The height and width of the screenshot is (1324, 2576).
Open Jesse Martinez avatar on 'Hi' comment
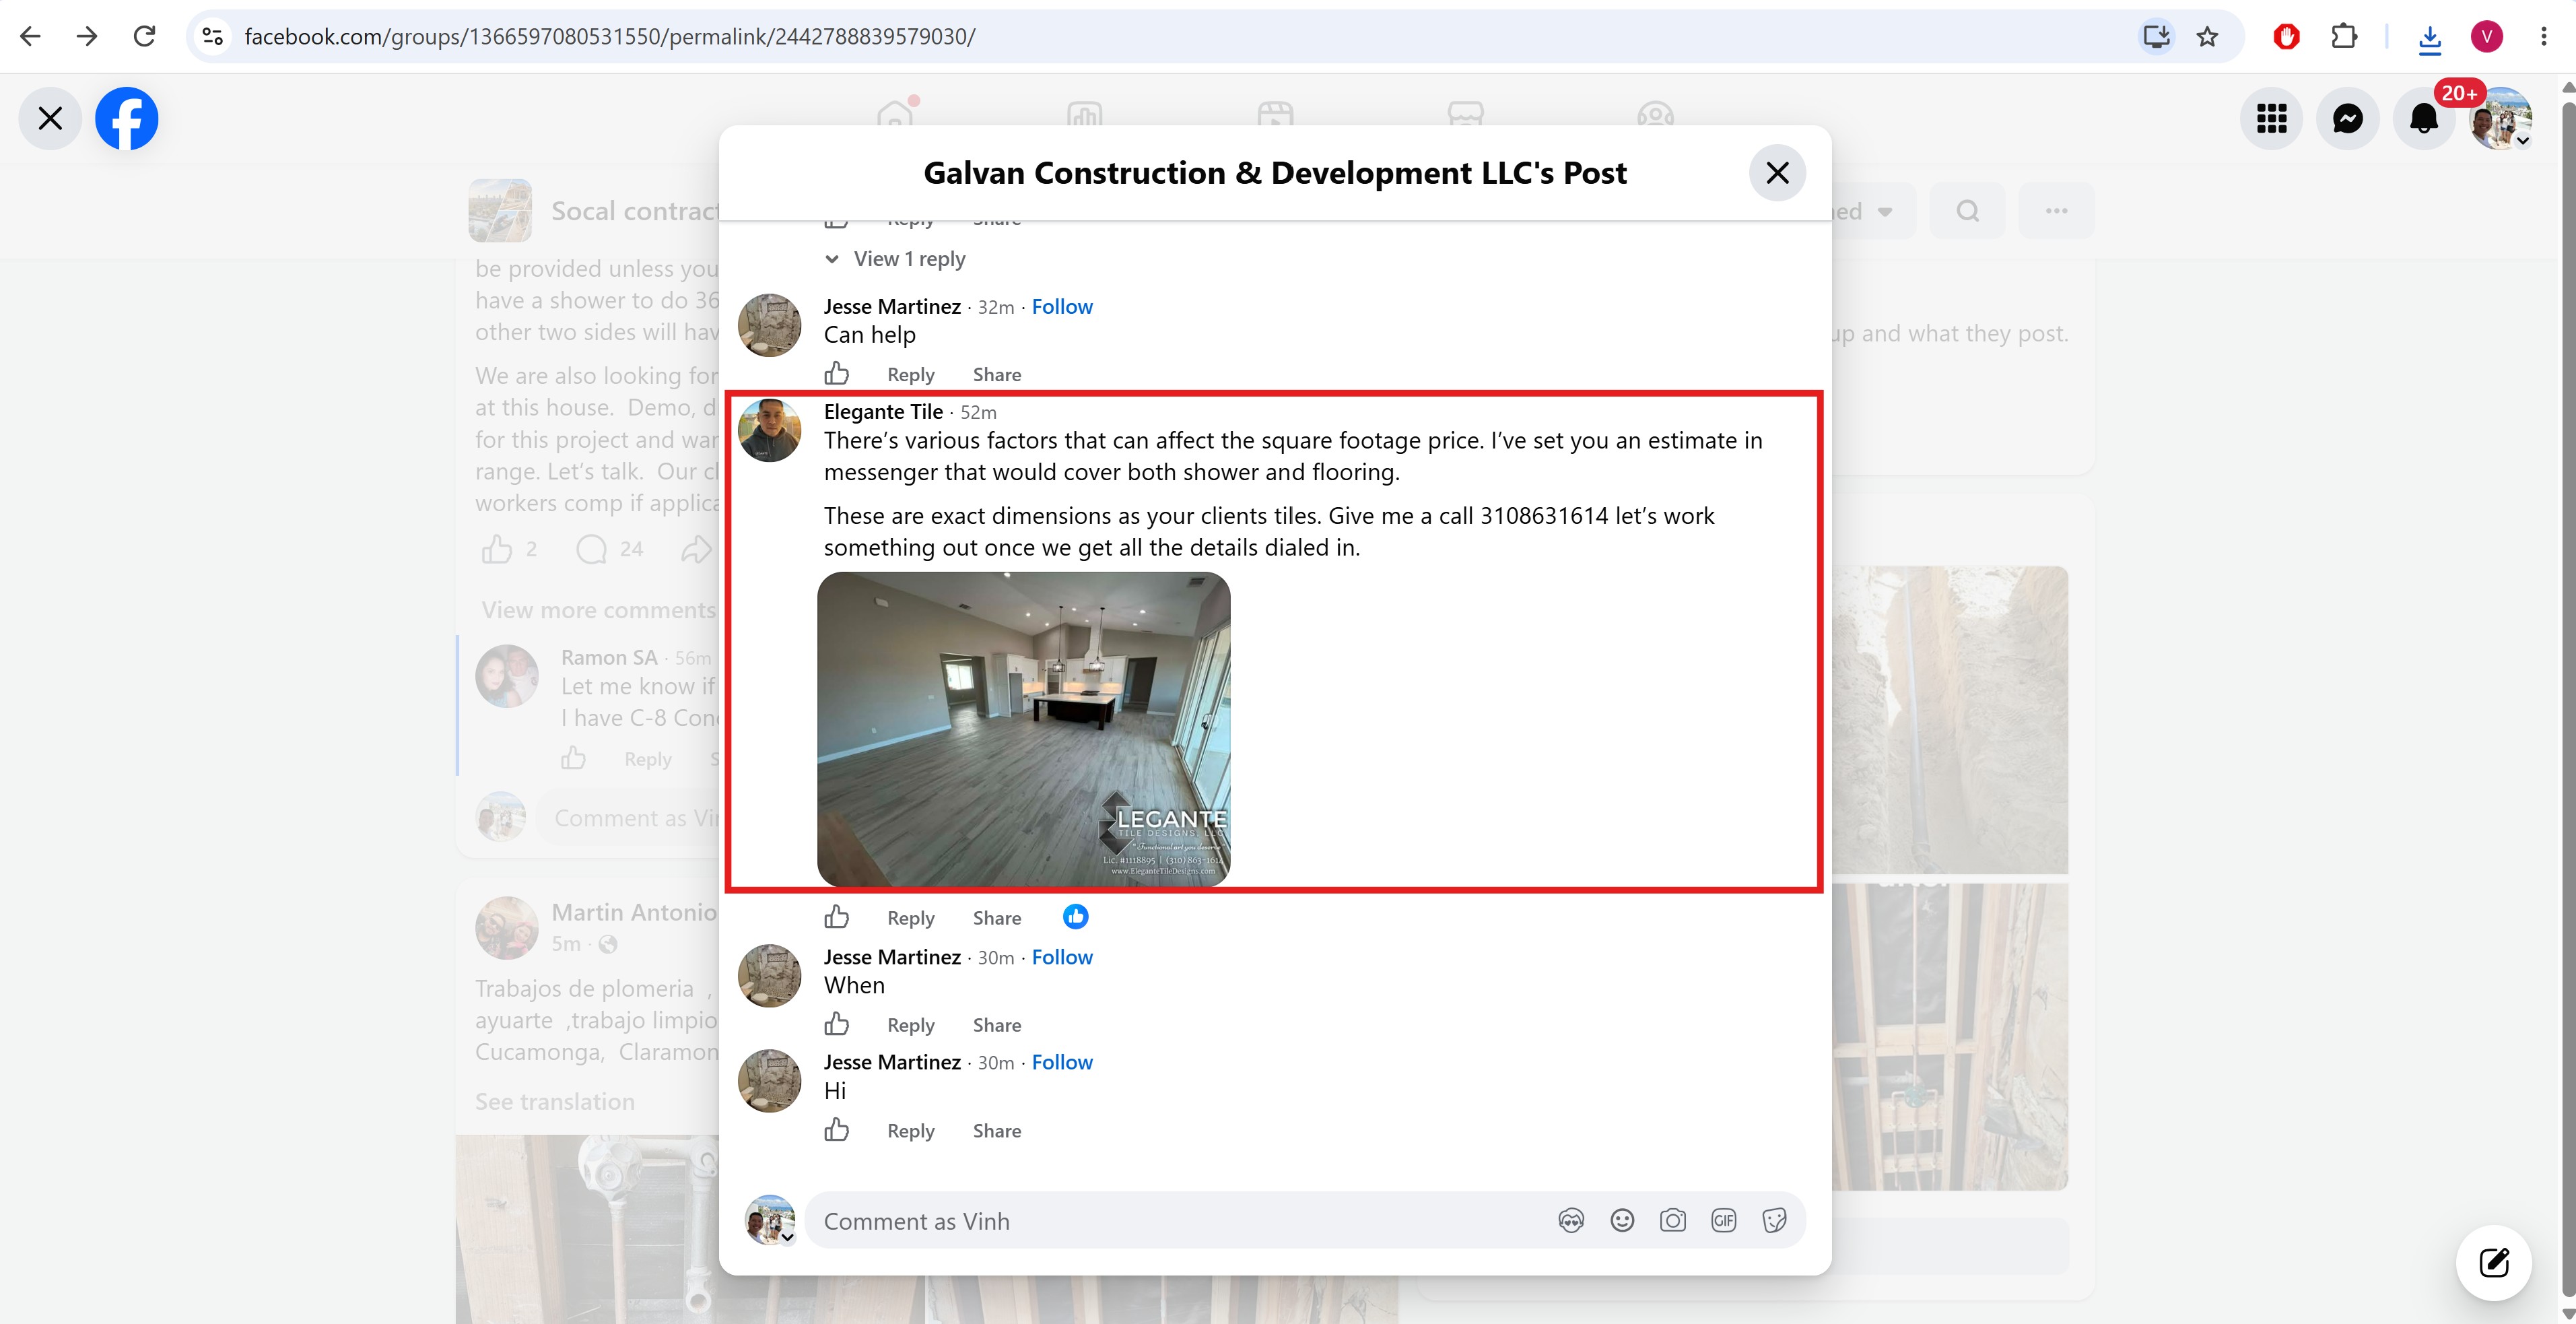(769, 1081)
